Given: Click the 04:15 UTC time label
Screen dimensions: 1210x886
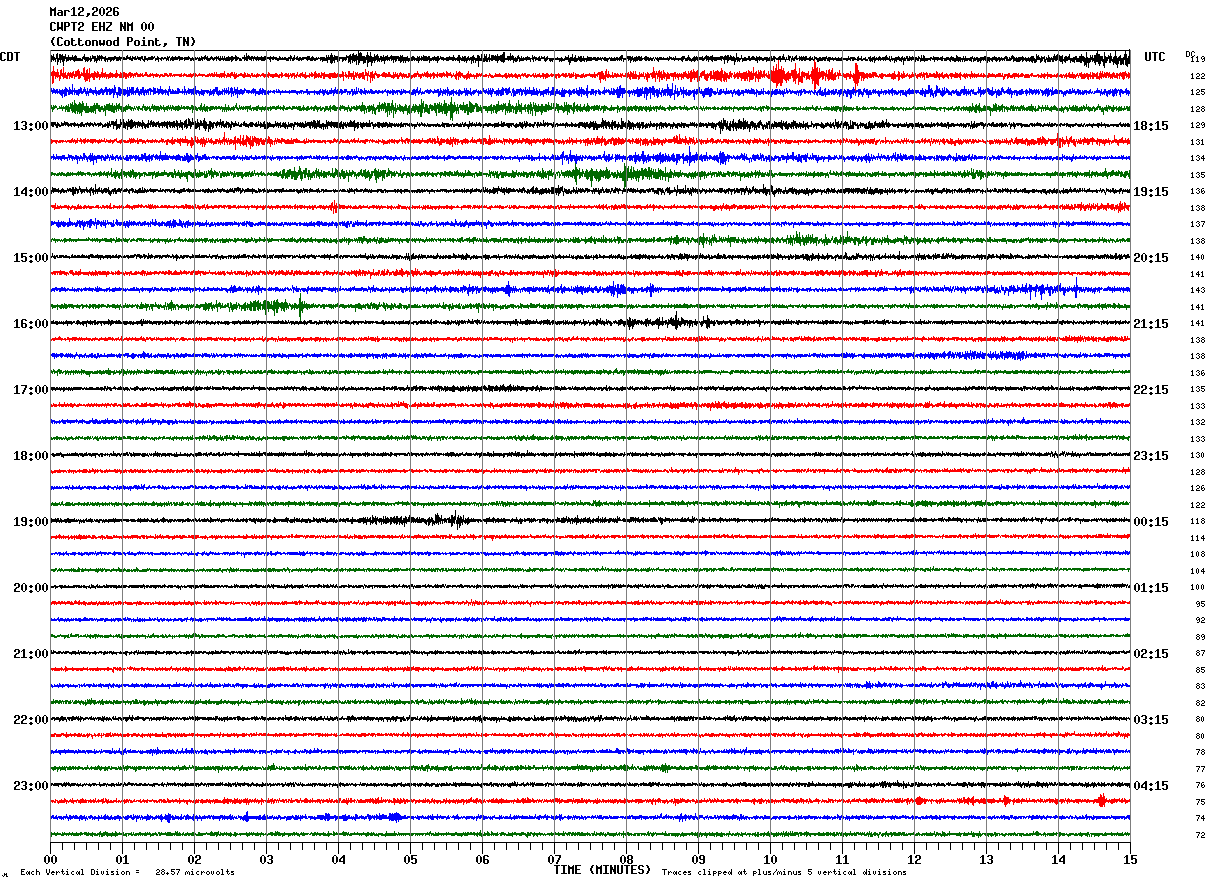Looking at the screenshot, I should [x=1151, y=786].
